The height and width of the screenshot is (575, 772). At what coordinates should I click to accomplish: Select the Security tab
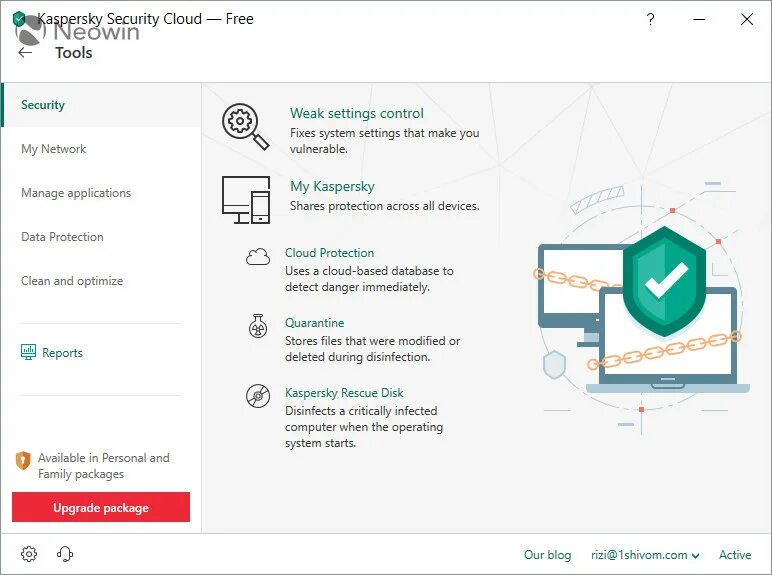(101, 105)
